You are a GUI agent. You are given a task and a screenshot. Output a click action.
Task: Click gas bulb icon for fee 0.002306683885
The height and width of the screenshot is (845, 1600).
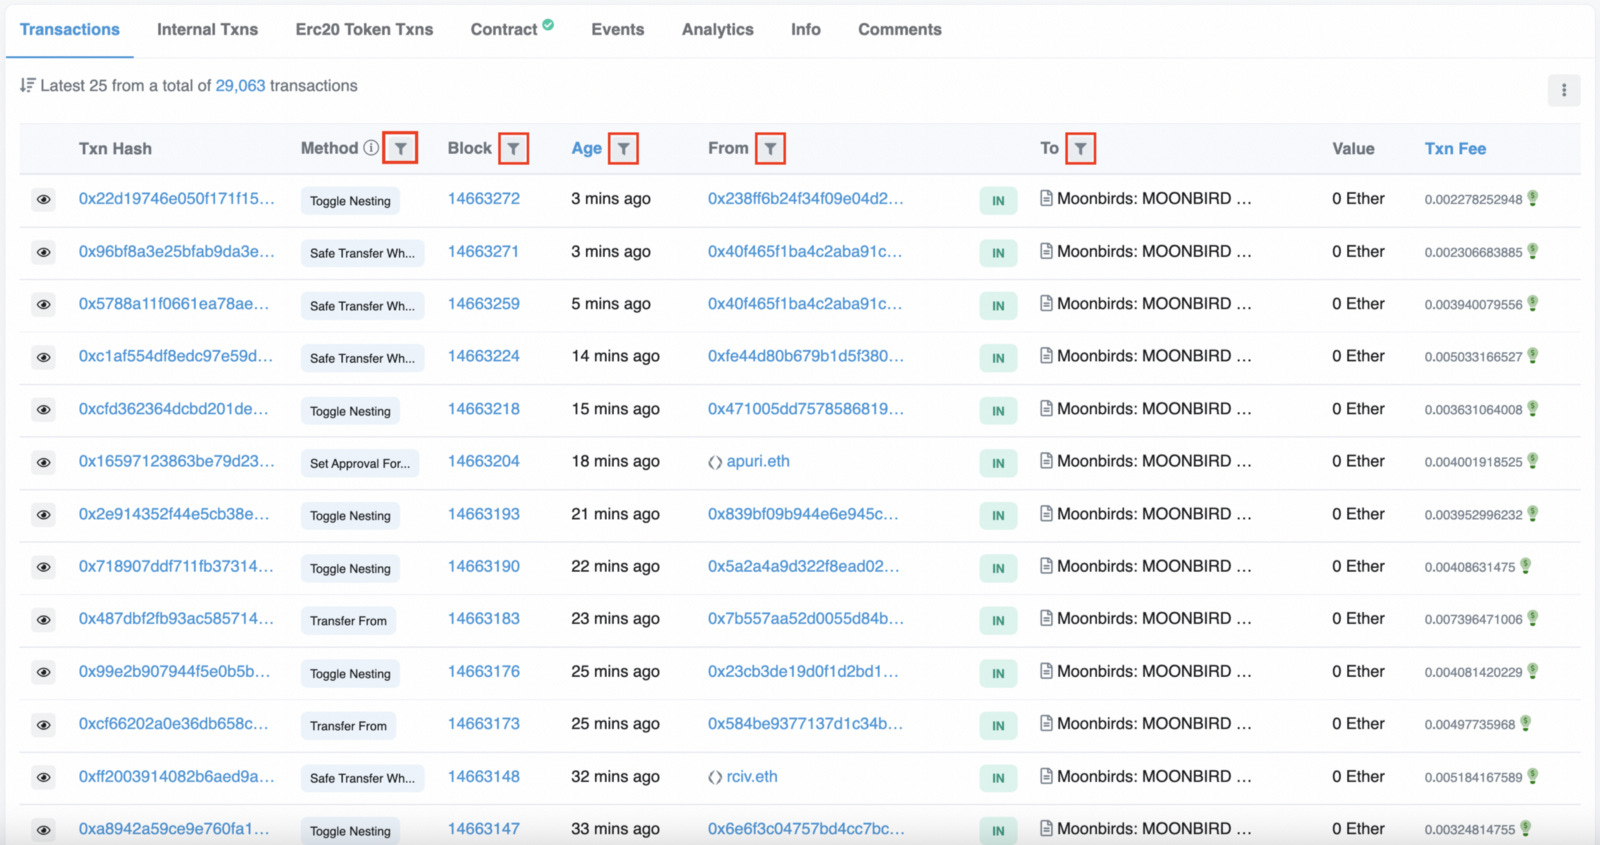point(1532,251)
